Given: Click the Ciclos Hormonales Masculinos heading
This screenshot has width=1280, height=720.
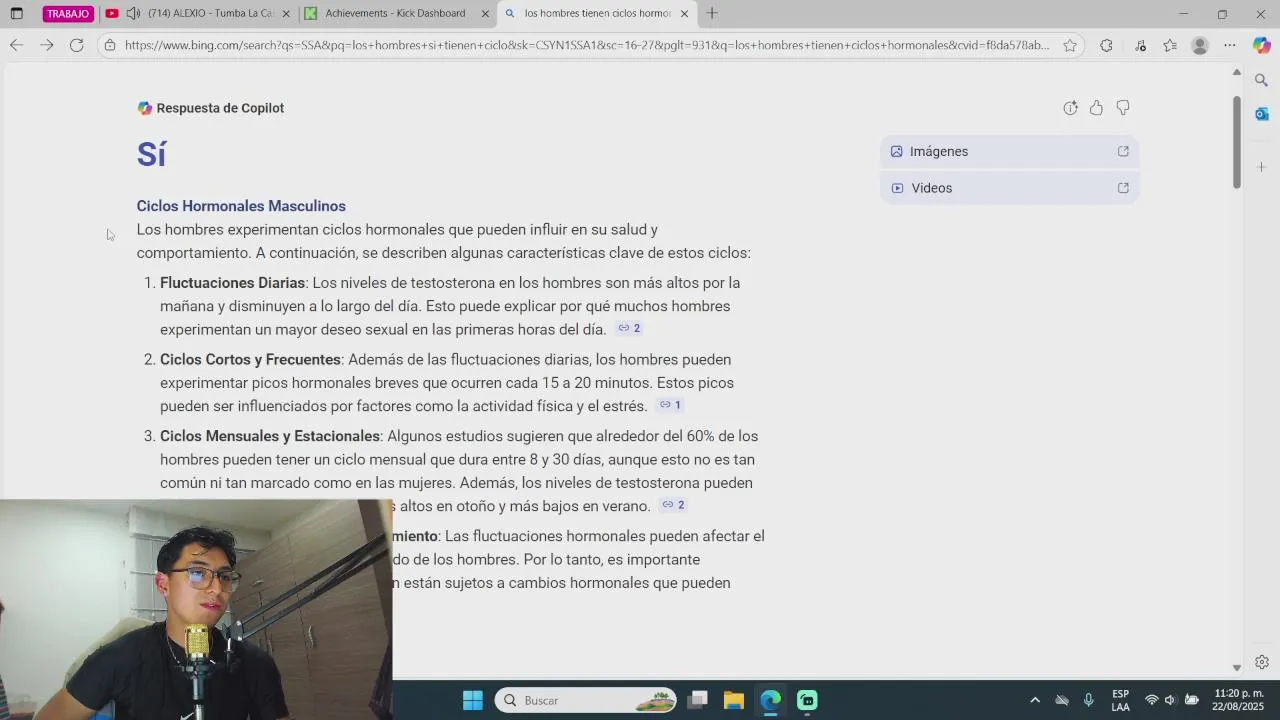Looking at the screenshot, I should pyautogui.click(x=241, y=206).
